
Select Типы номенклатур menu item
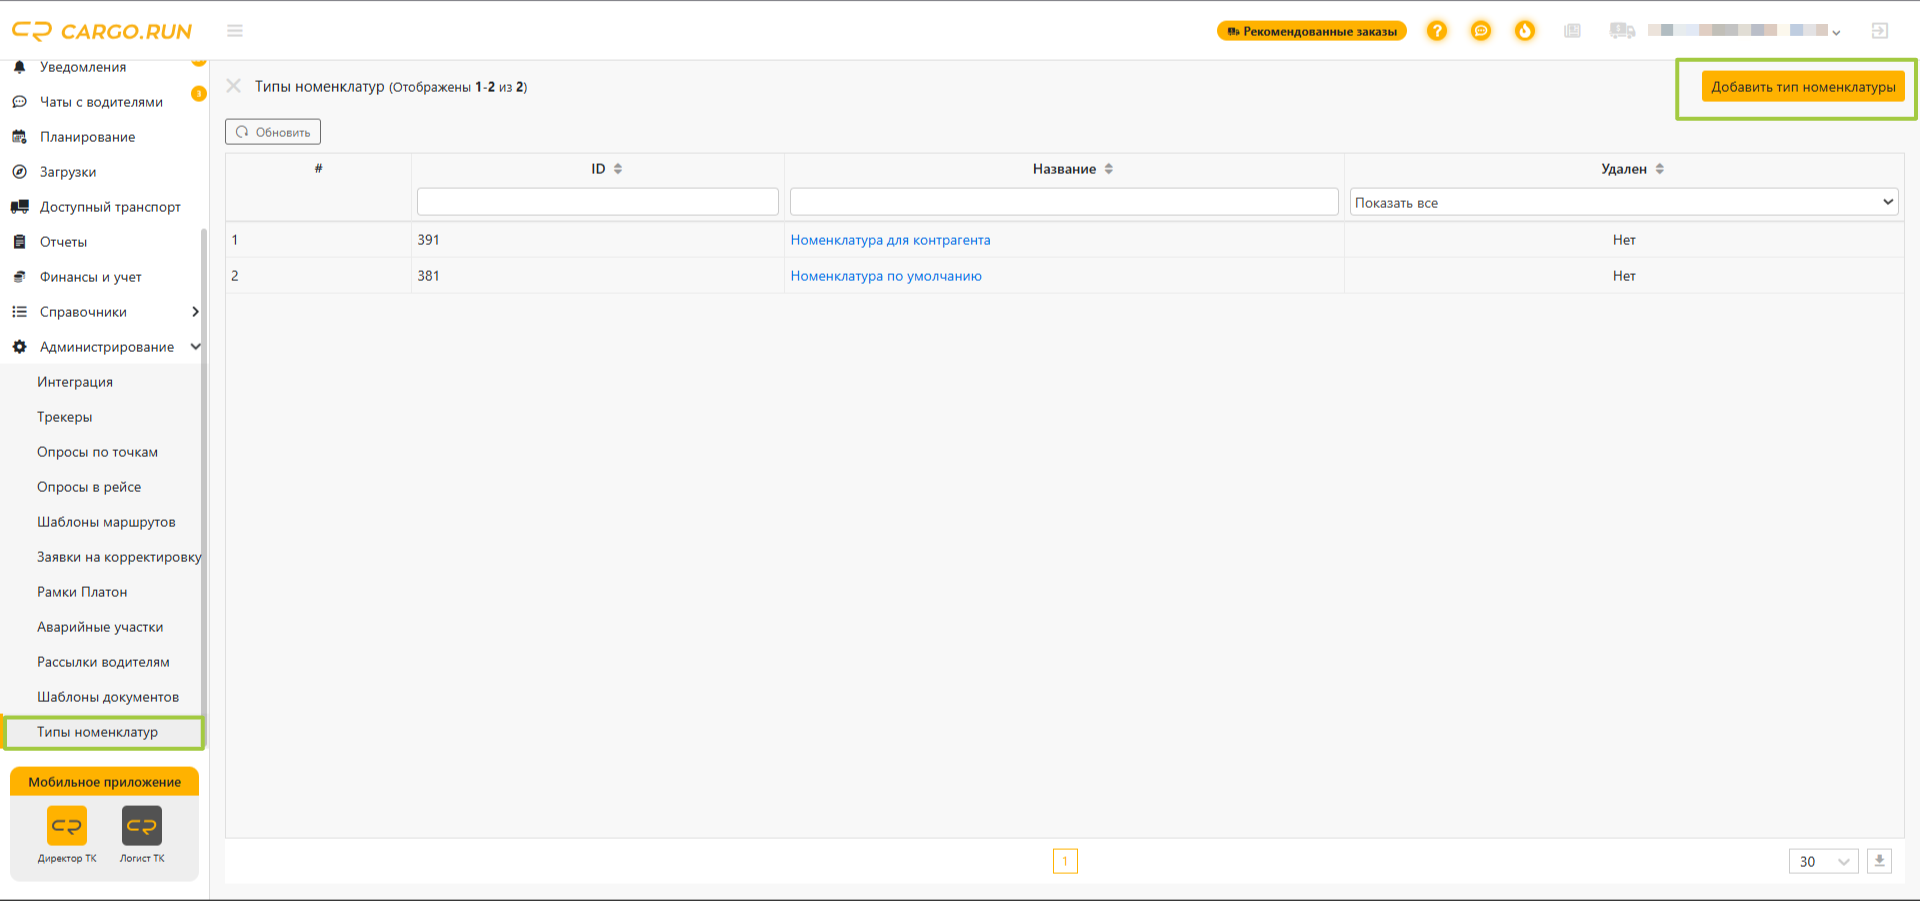(98, 732)
